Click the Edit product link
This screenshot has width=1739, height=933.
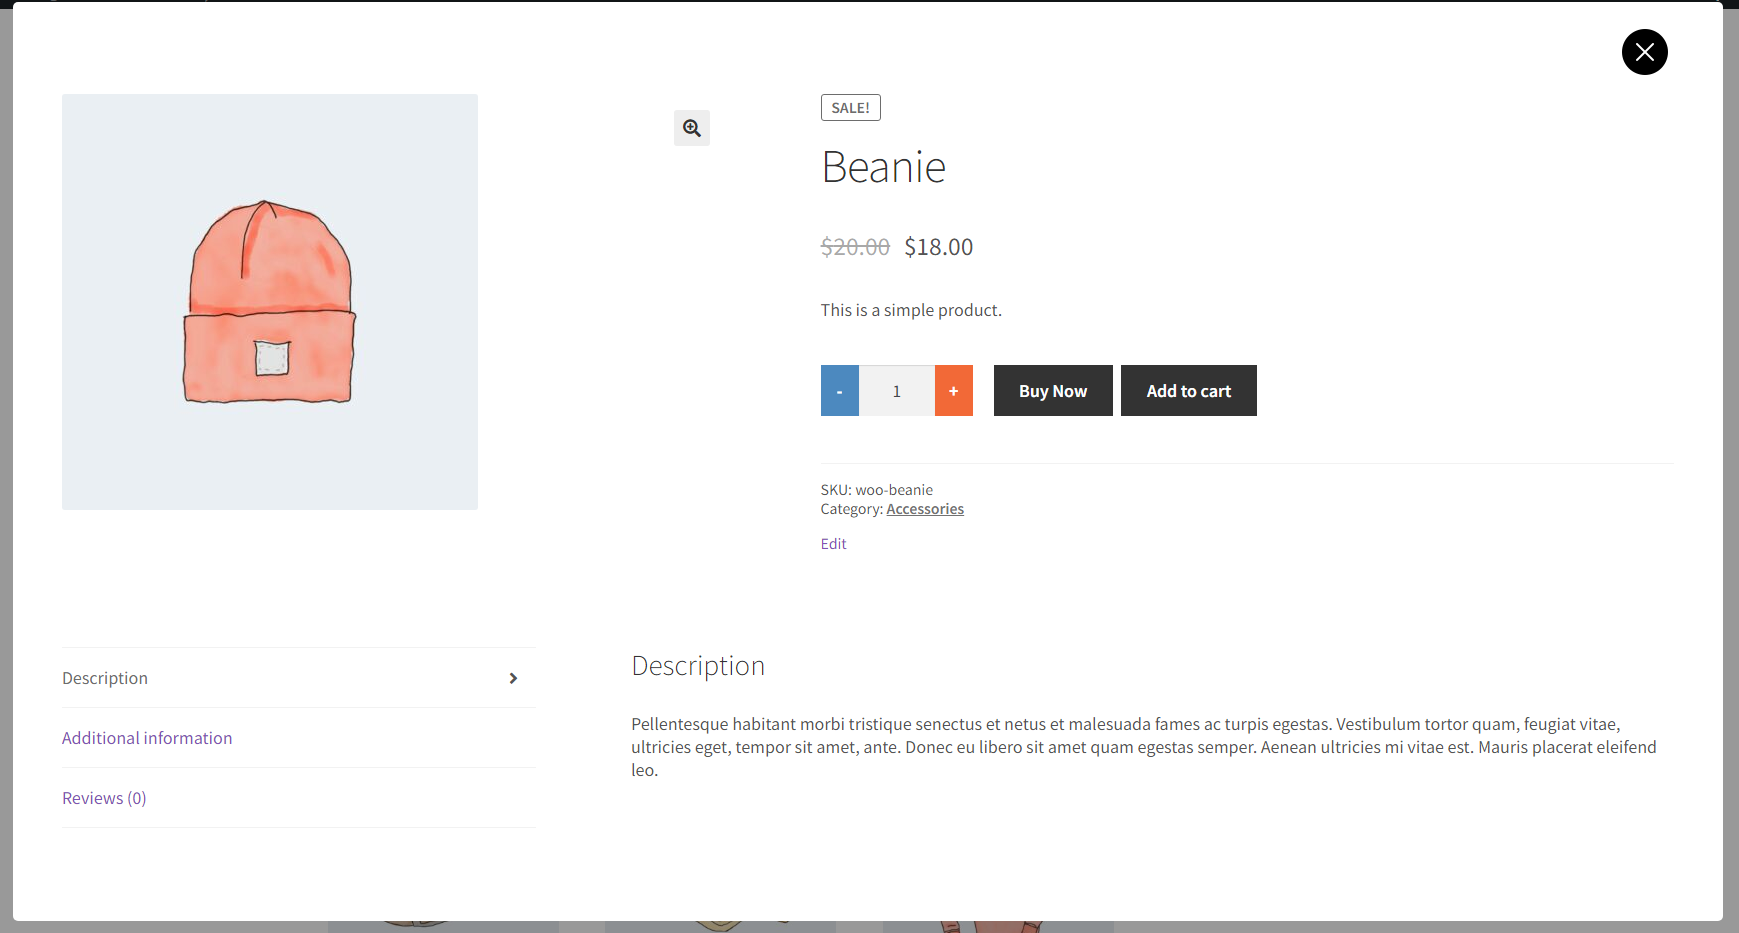tap(832, 543)
